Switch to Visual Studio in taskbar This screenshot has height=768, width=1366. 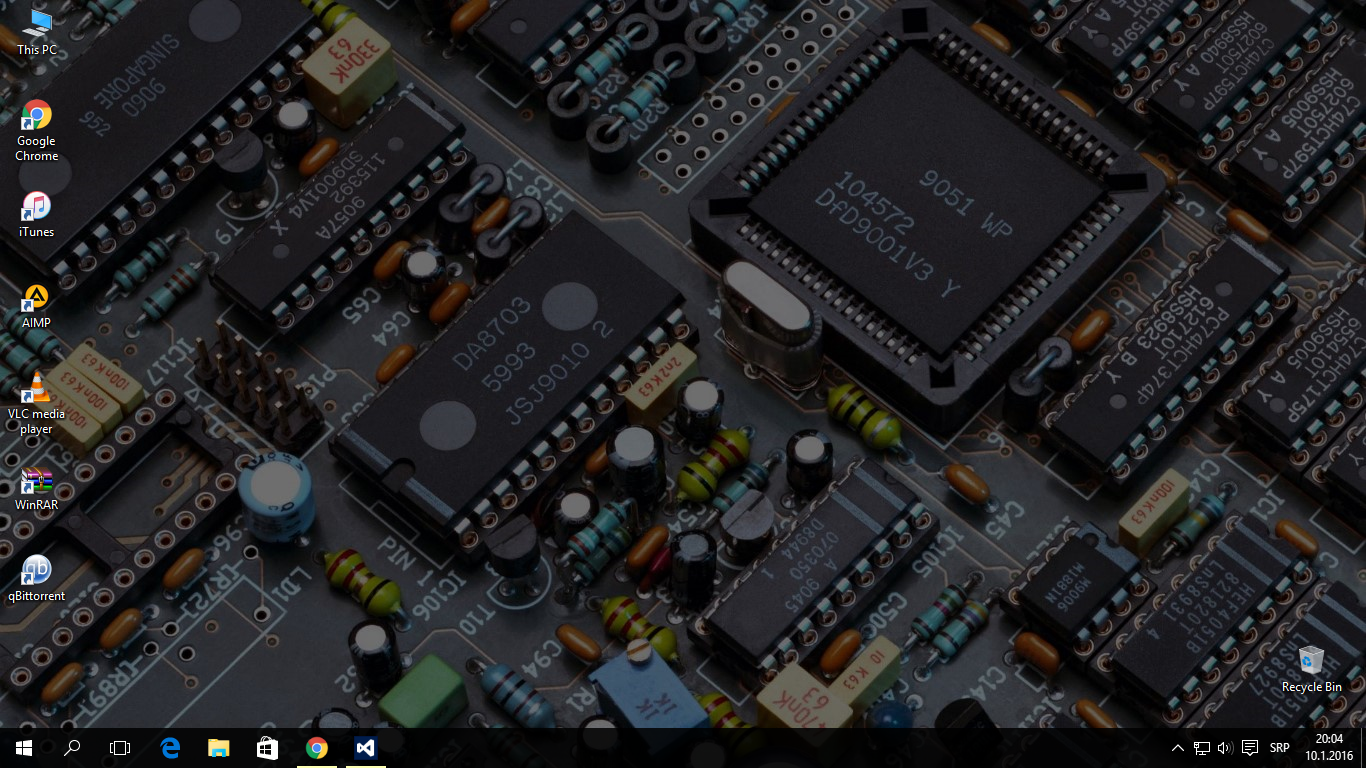[365, 747]
